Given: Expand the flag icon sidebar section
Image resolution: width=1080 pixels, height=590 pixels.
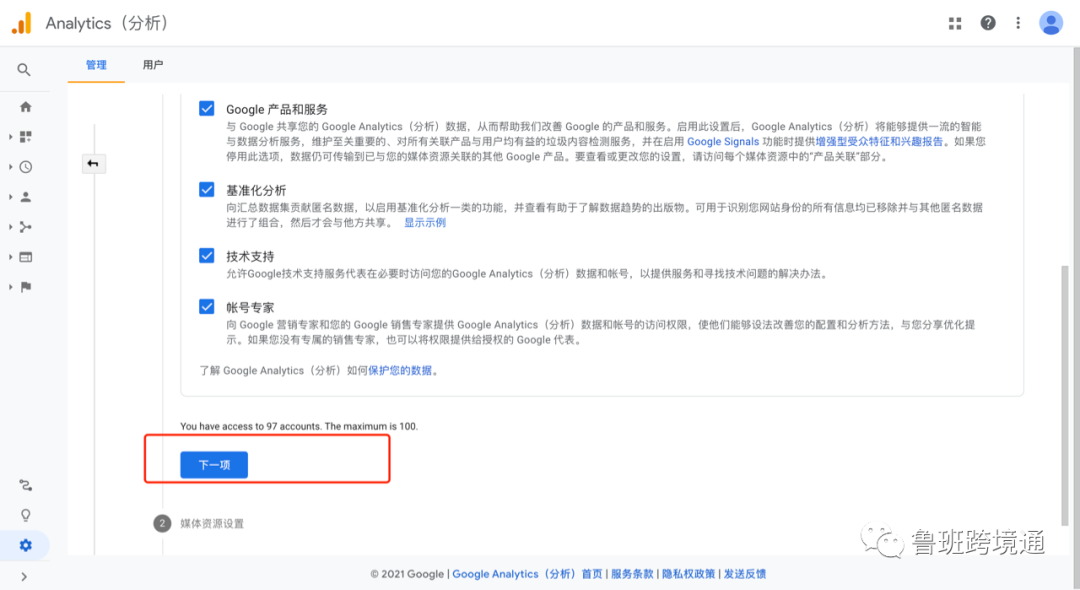Looking at the screenshot, I should [26, 285].
